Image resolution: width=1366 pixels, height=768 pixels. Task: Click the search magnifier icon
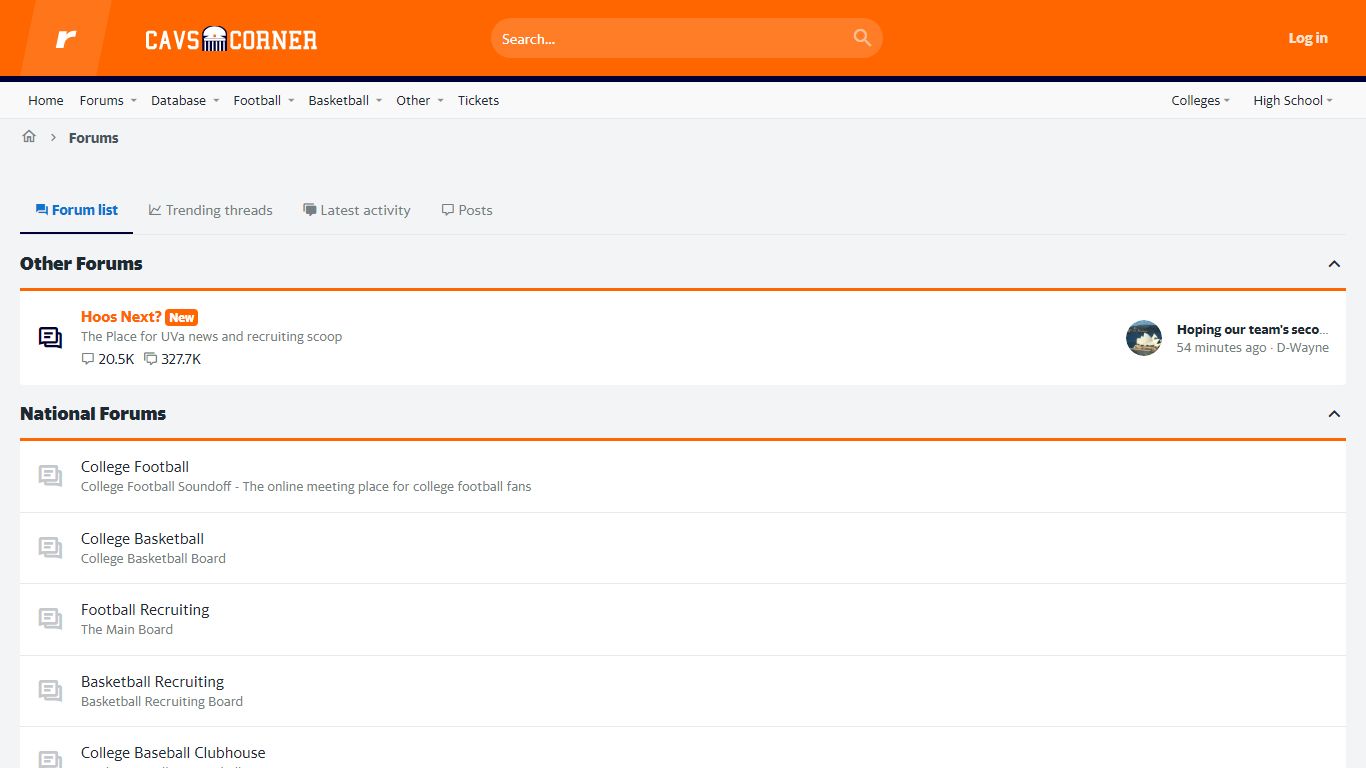coord(862,38)
